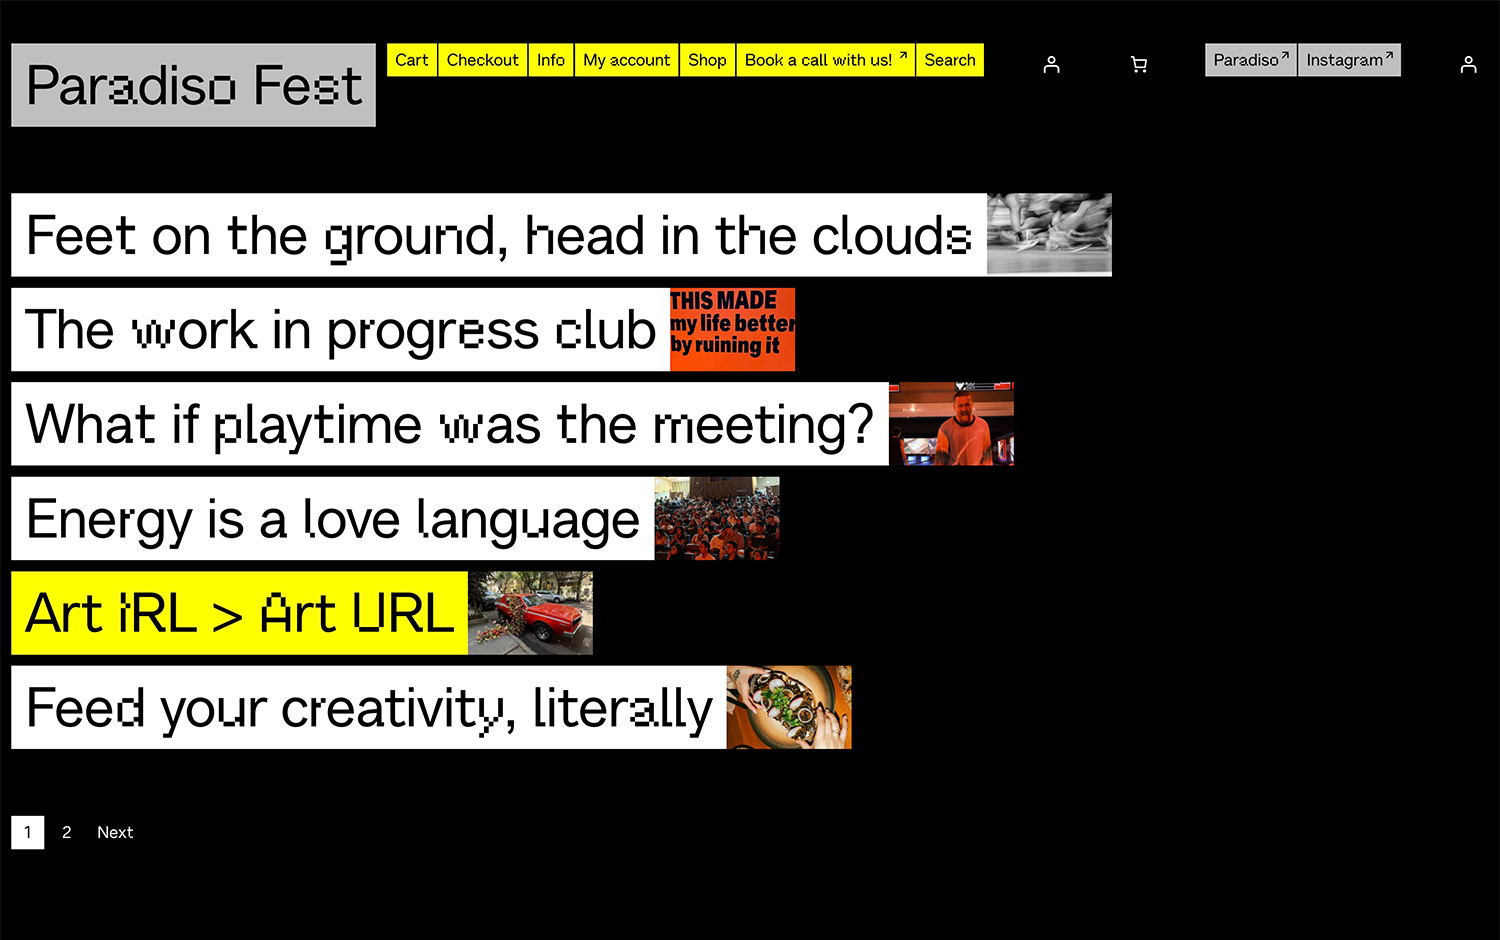
Task: Click the crowd thumbnail beside Energy post
Action: [716, 518]
